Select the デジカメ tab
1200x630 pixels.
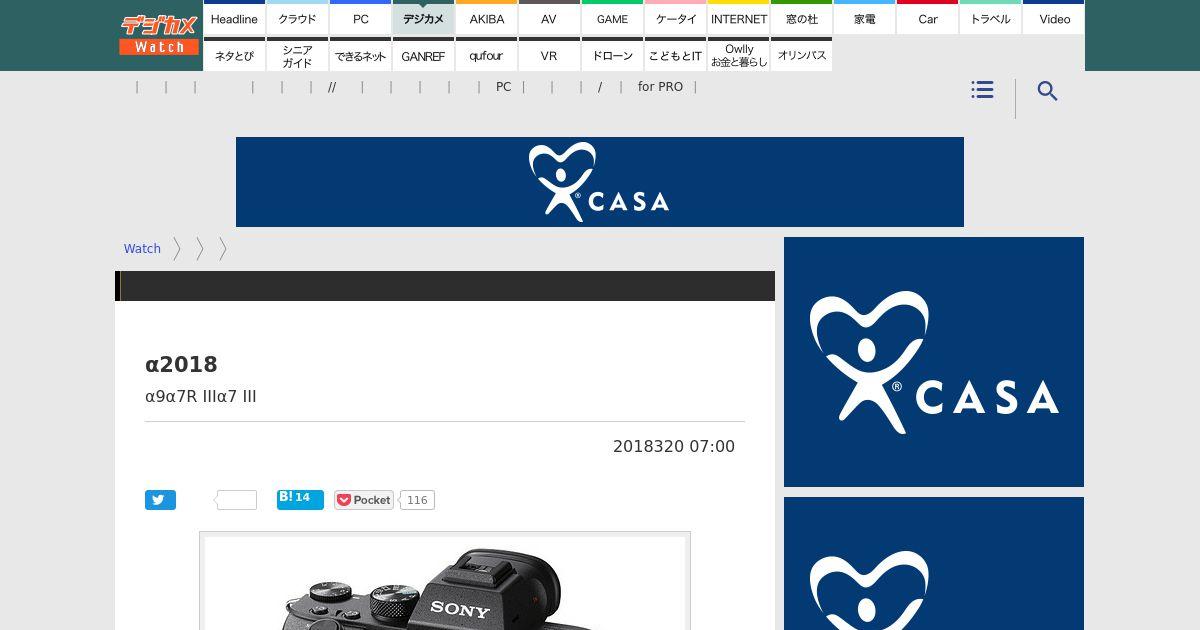pyautogui.click(x=423, y=18)
